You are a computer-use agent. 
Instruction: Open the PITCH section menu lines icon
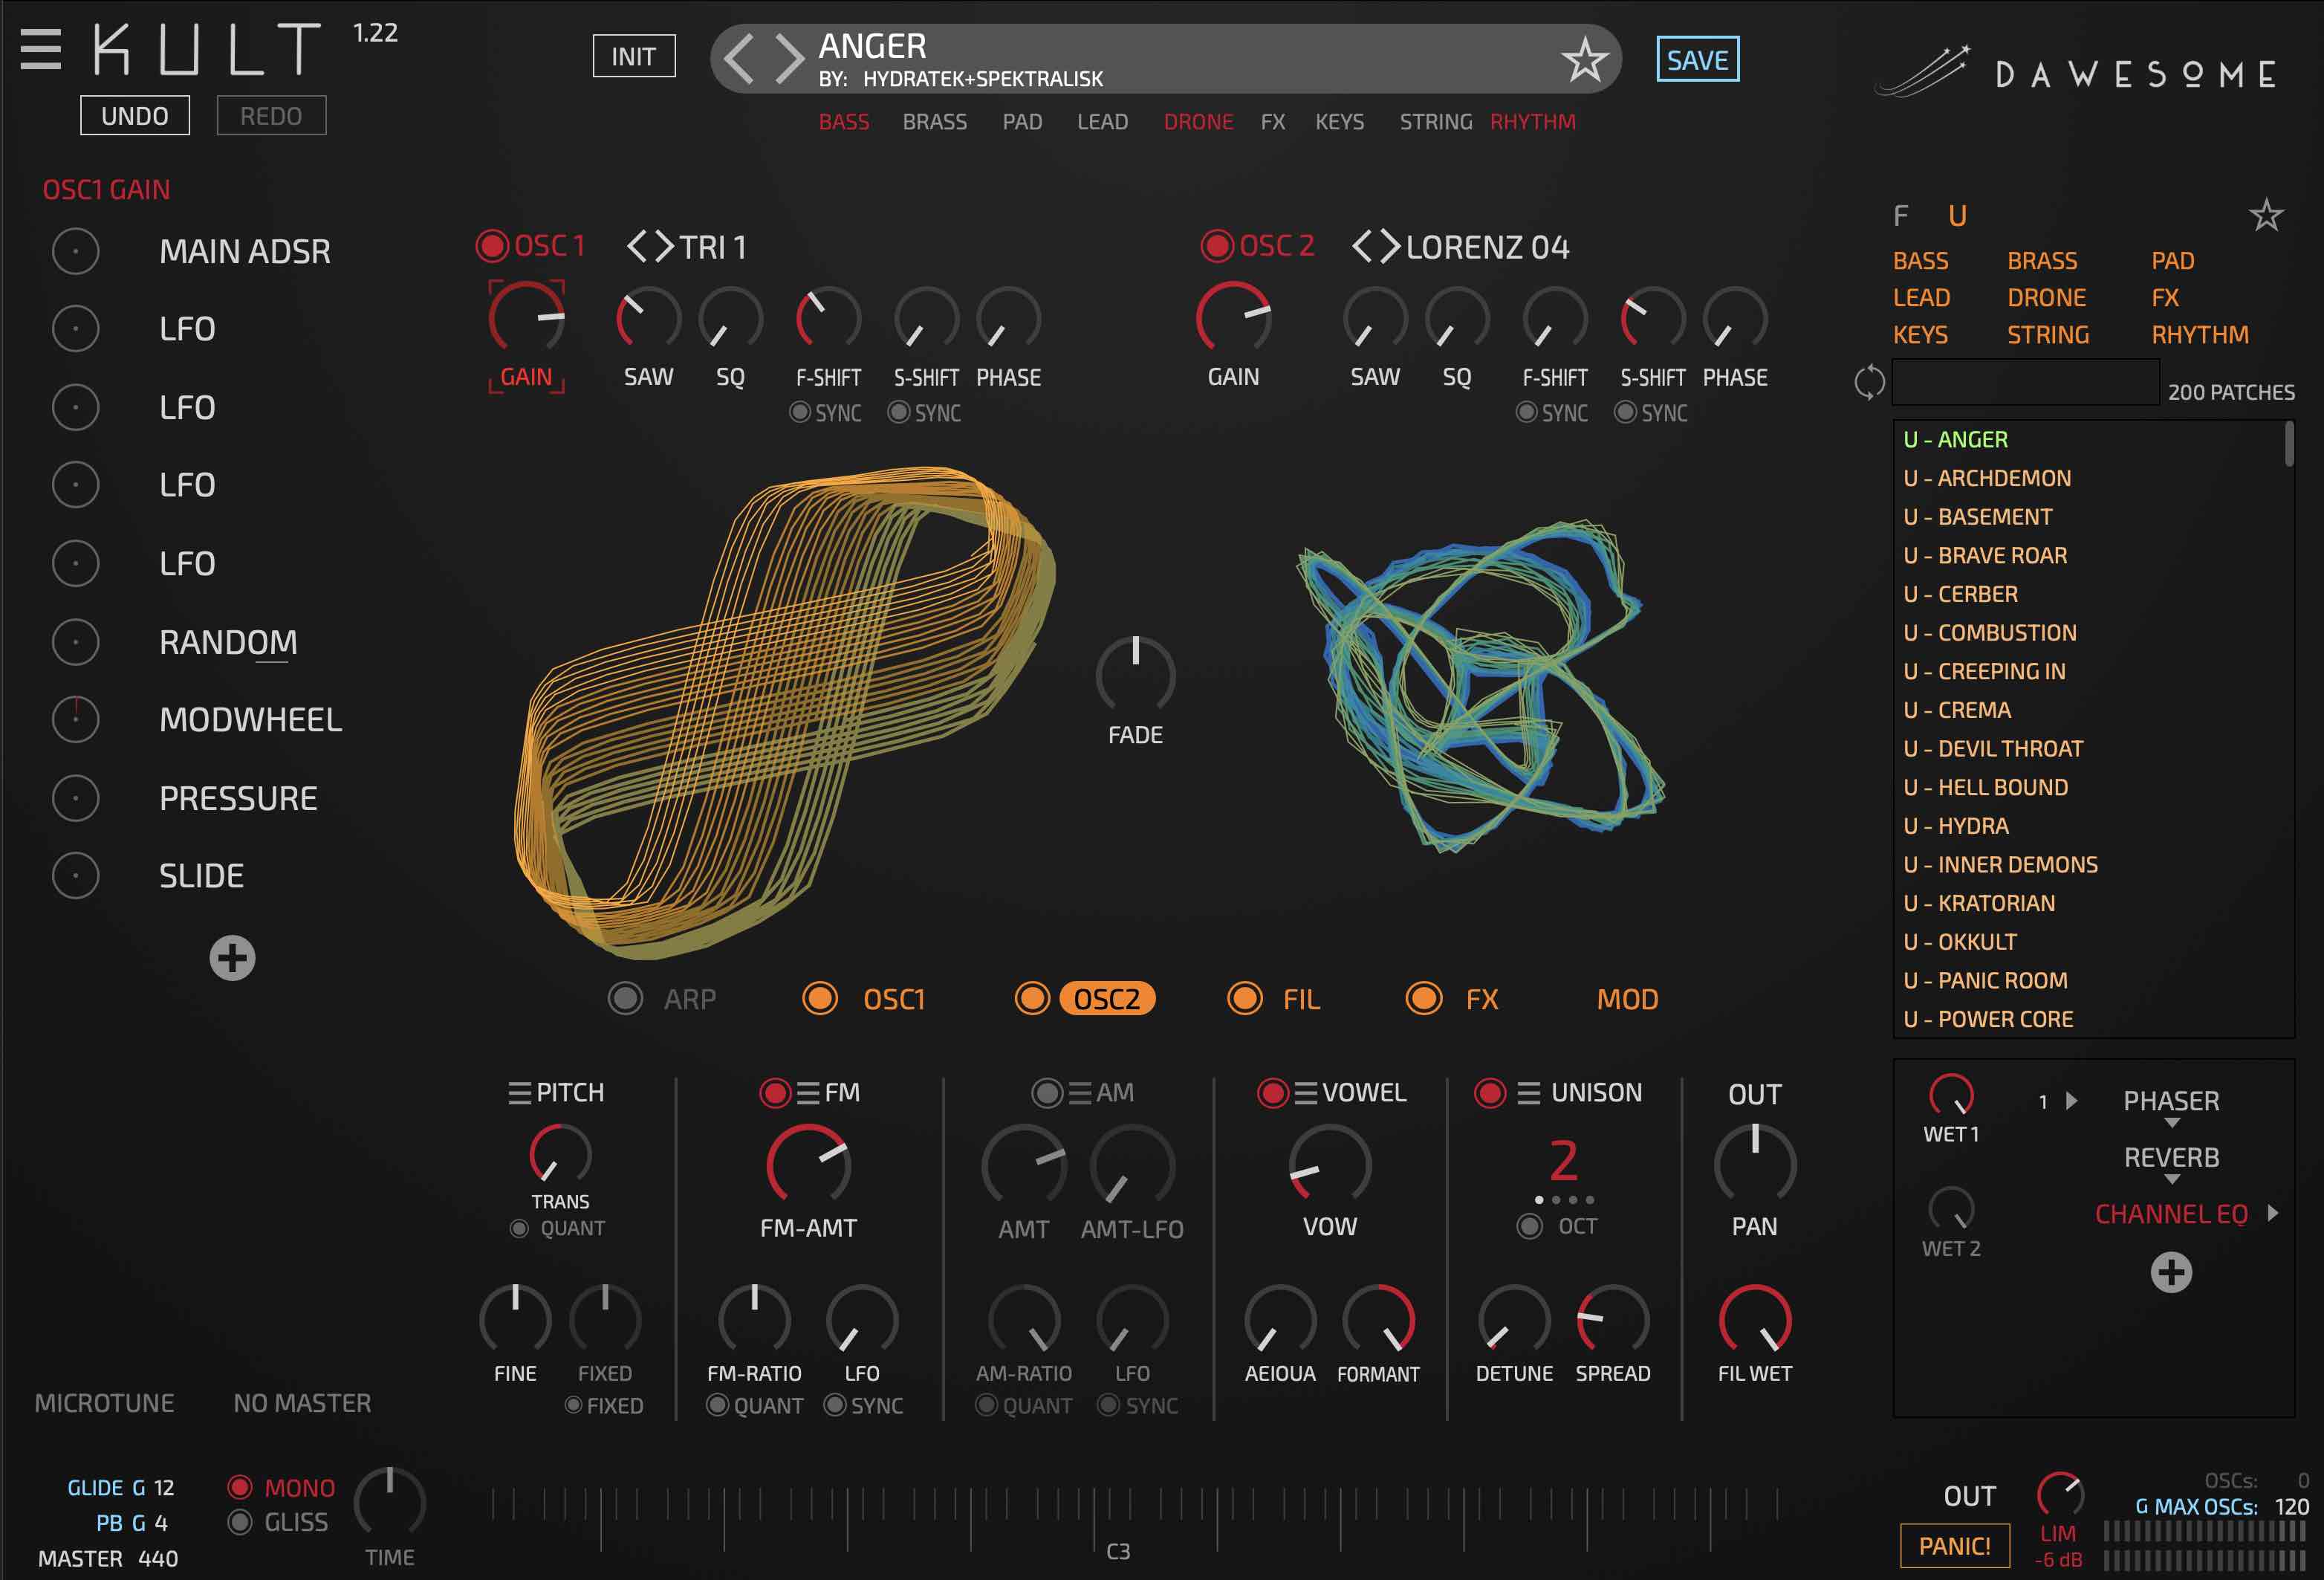[519, 1093]
